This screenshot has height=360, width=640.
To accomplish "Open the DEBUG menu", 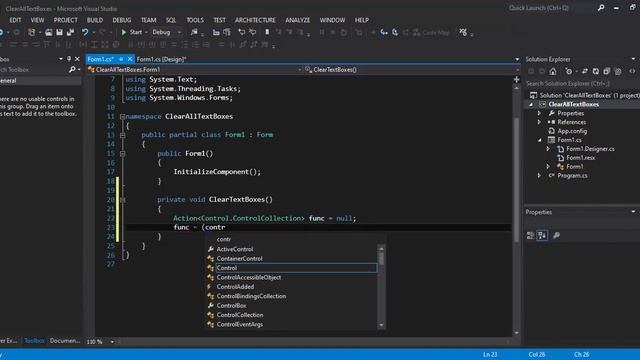I will click(122, 20).
